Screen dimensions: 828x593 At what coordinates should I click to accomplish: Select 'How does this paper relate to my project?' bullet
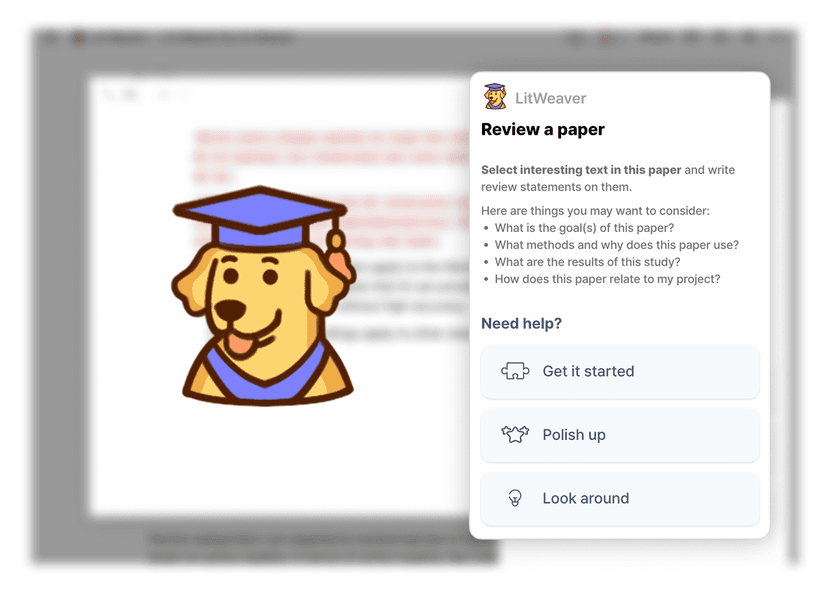(607, 279)
